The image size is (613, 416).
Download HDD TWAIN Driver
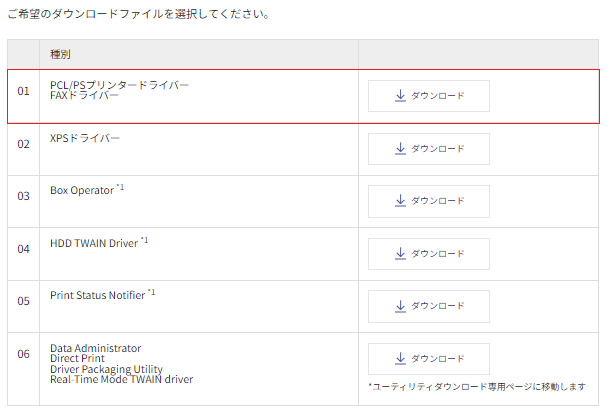pos(428,254)
